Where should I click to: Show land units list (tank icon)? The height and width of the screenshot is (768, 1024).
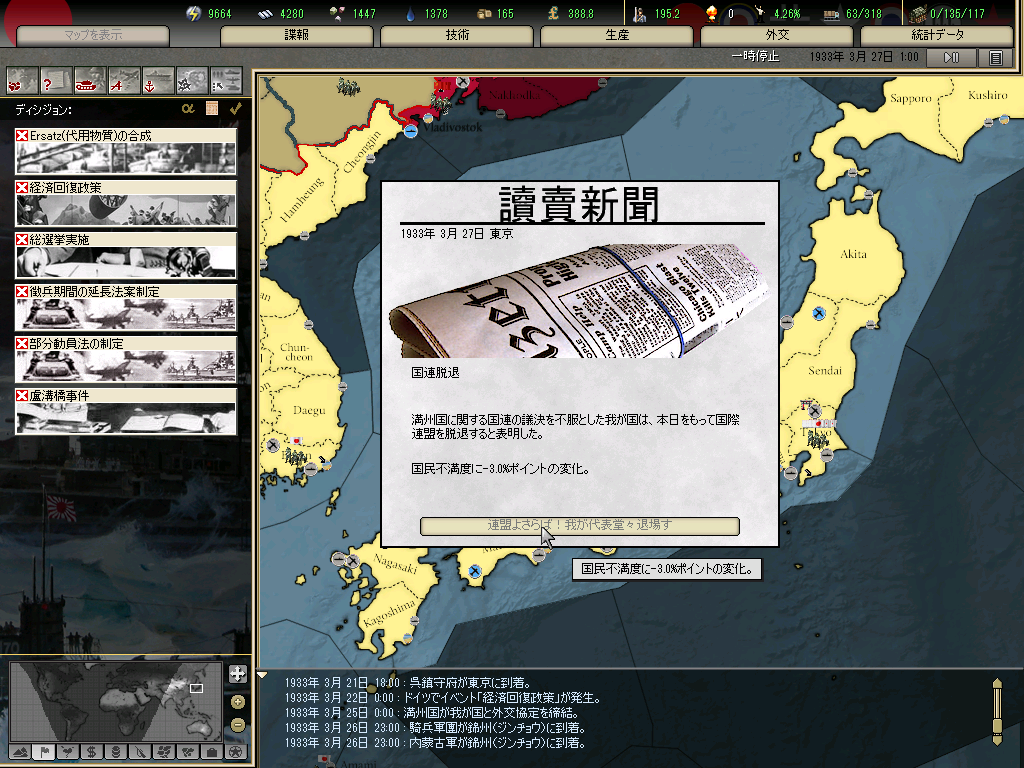(x=90, y=81)
